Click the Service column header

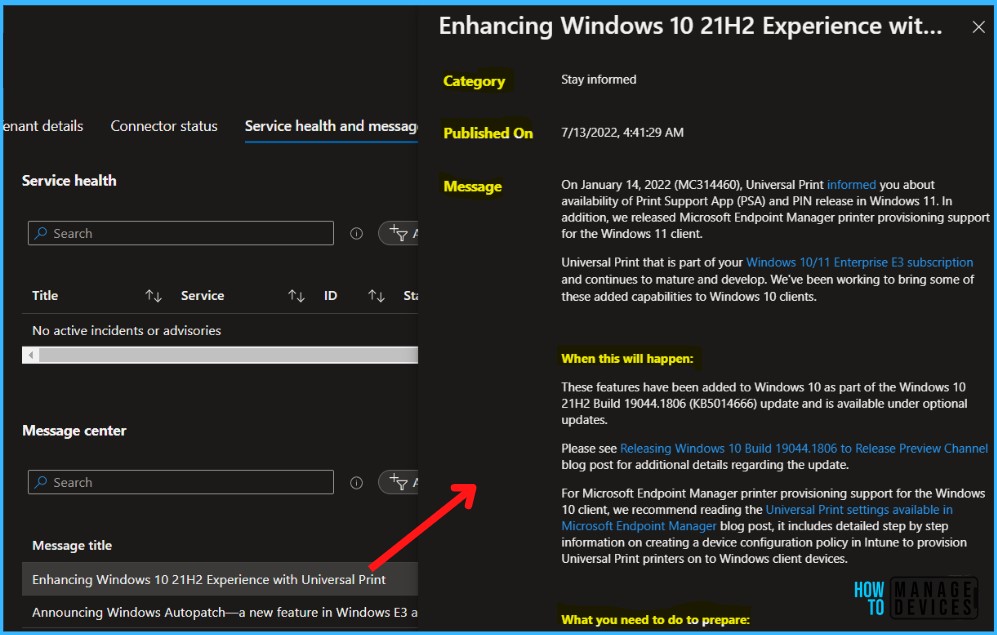click(202, 296)
